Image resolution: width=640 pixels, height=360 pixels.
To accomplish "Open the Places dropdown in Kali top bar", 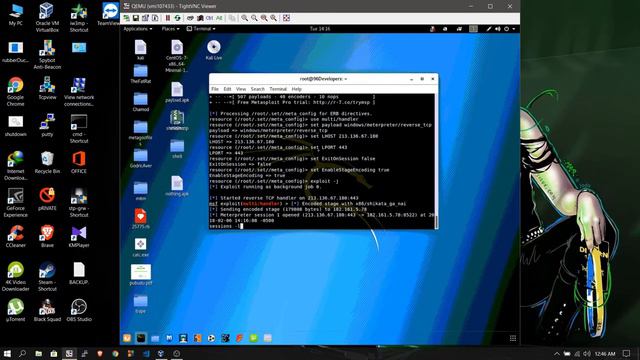I will pos(170,29).
